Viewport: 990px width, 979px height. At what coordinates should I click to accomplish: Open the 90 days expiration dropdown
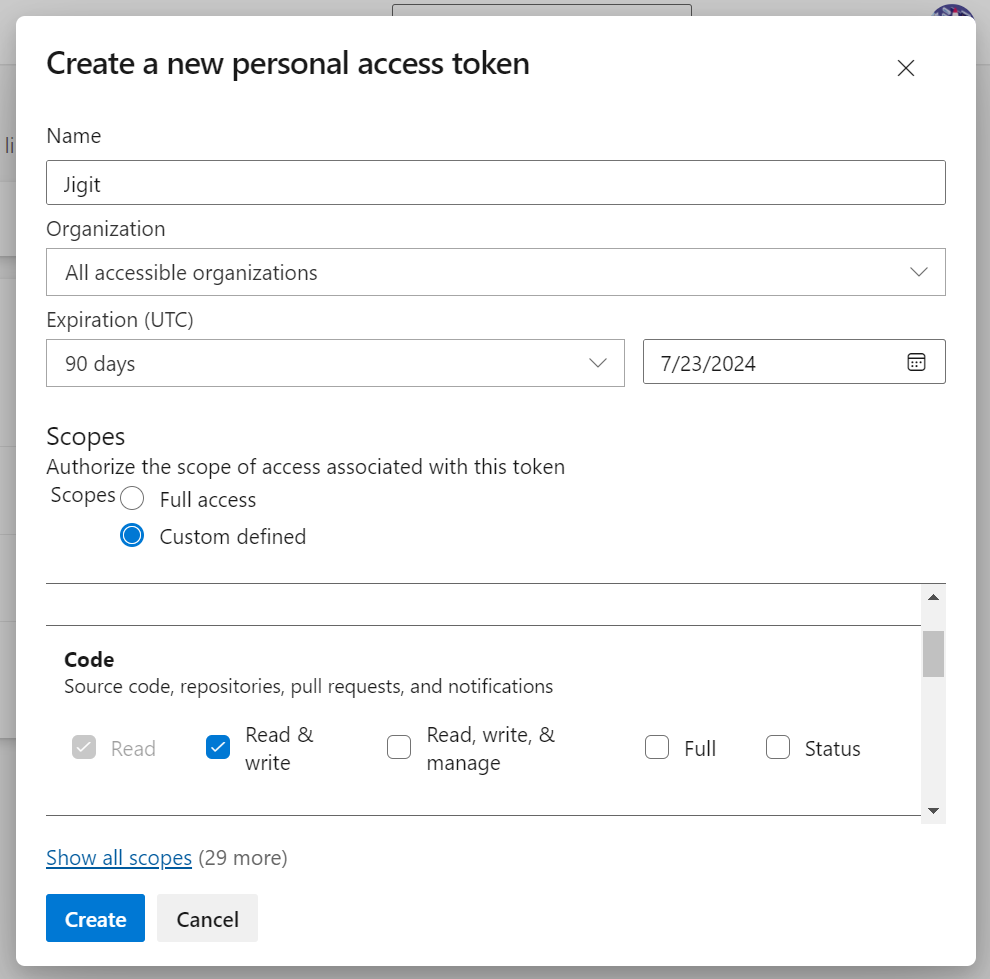click(335, 363)
